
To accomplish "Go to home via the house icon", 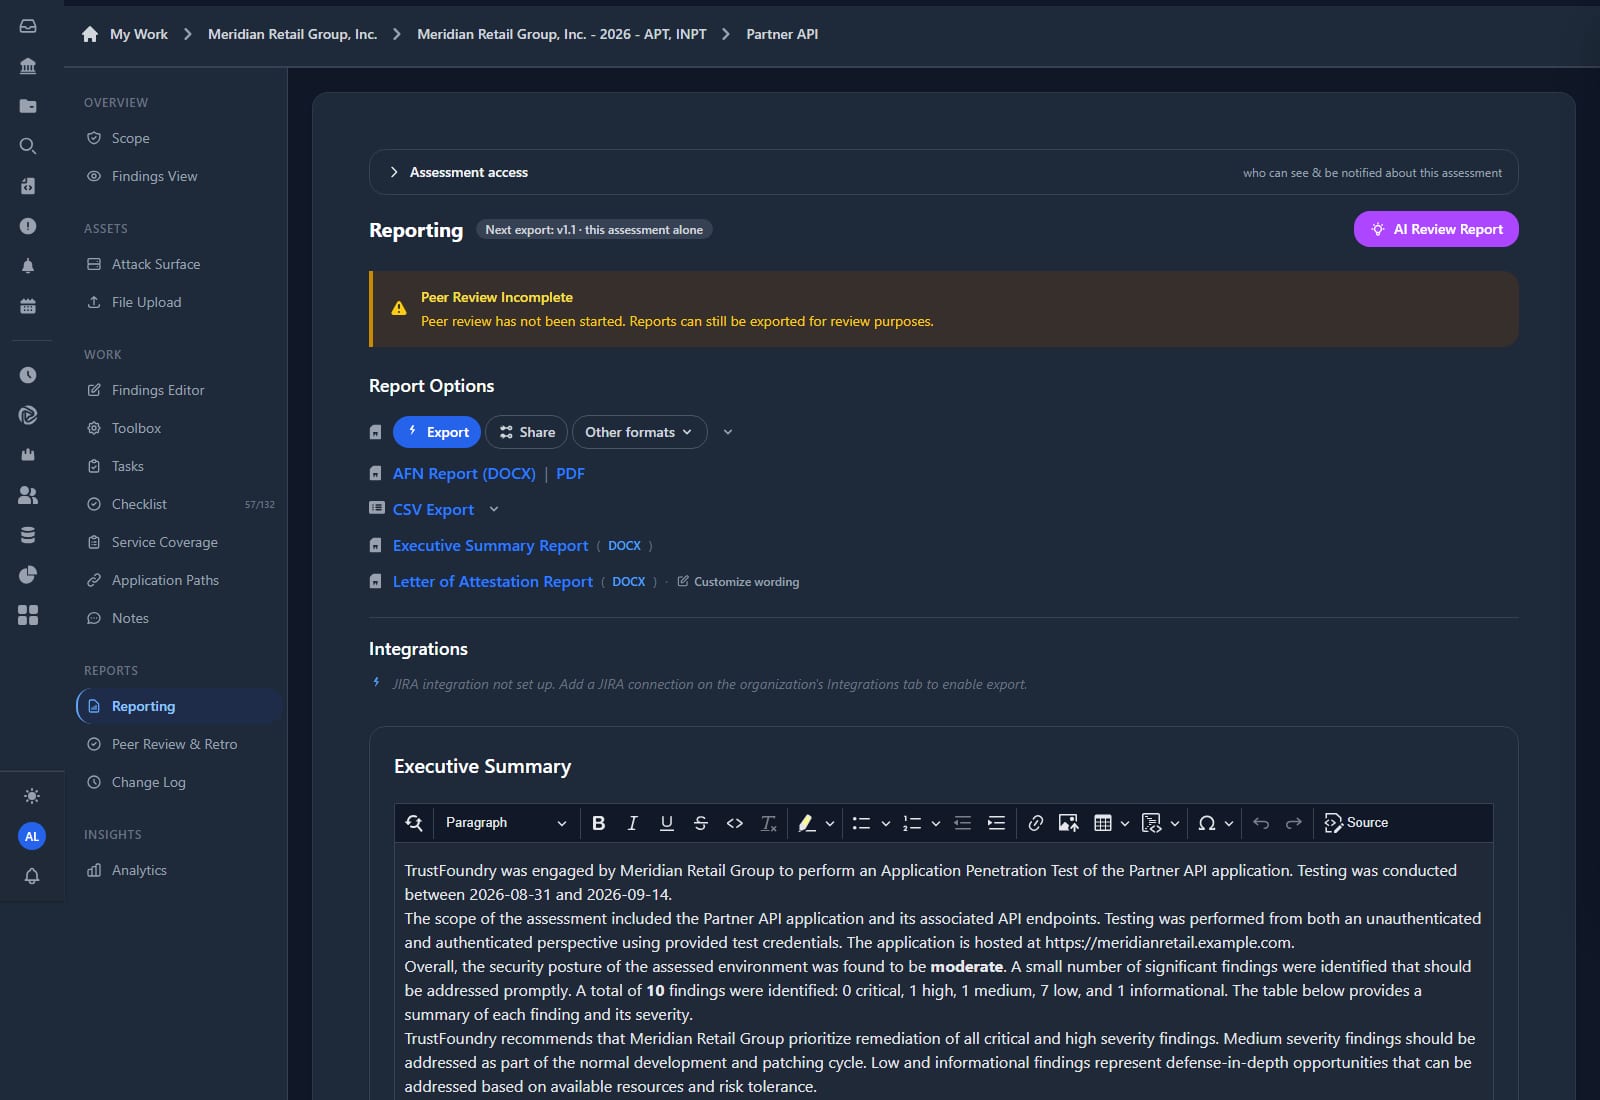I will 90,34.
